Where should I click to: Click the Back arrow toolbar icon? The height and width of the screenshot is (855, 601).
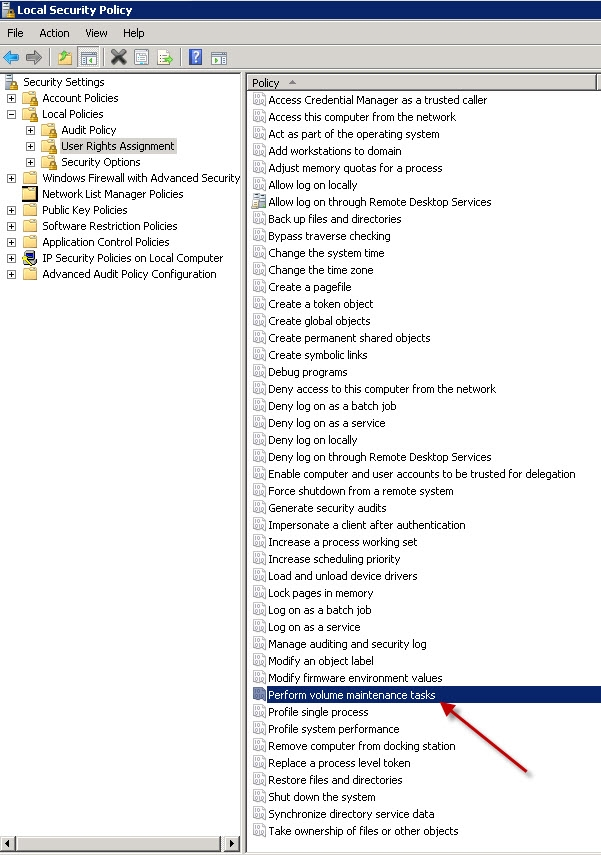[x=11, y=57]
